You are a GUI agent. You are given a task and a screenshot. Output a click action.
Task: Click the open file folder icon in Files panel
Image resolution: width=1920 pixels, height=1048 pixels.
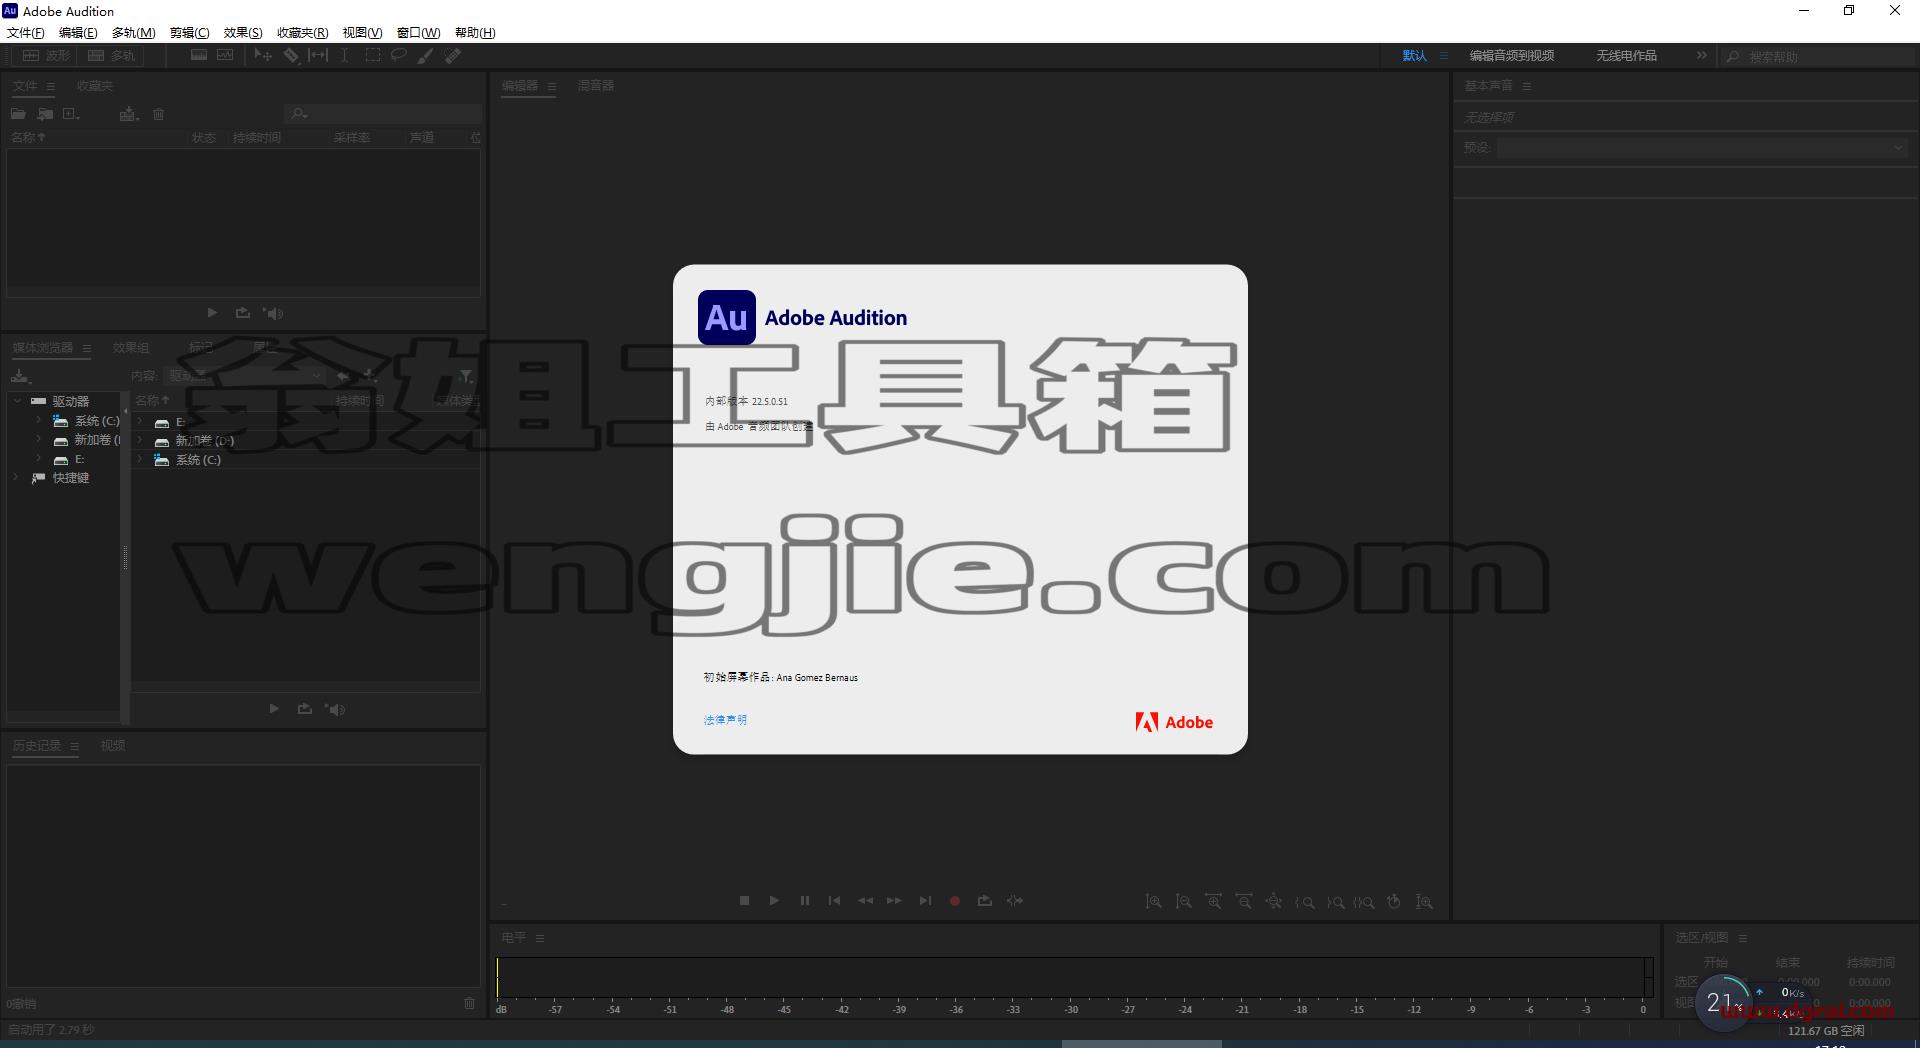[18, 114]
